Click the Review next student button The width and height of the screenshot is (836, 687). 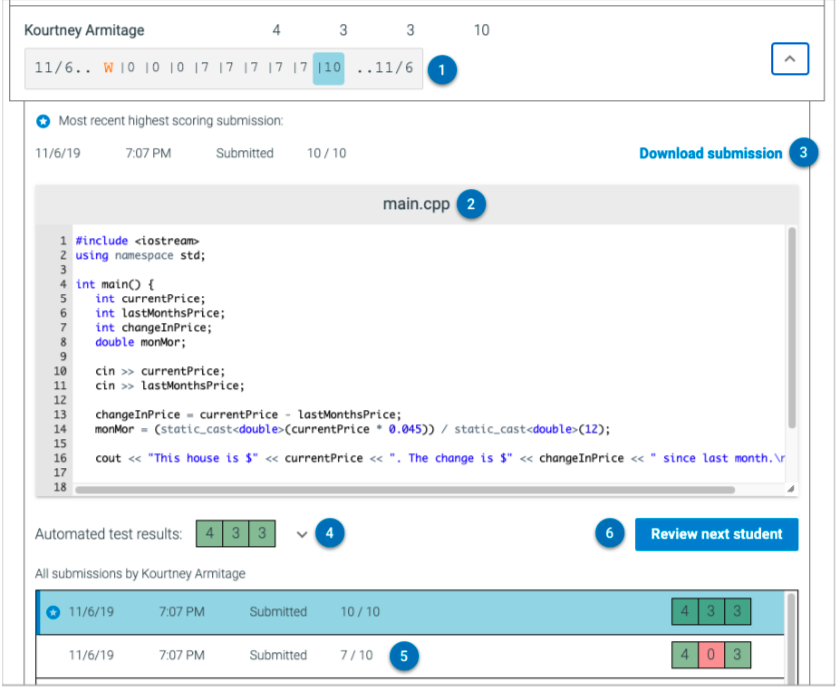tap(716, 534)
